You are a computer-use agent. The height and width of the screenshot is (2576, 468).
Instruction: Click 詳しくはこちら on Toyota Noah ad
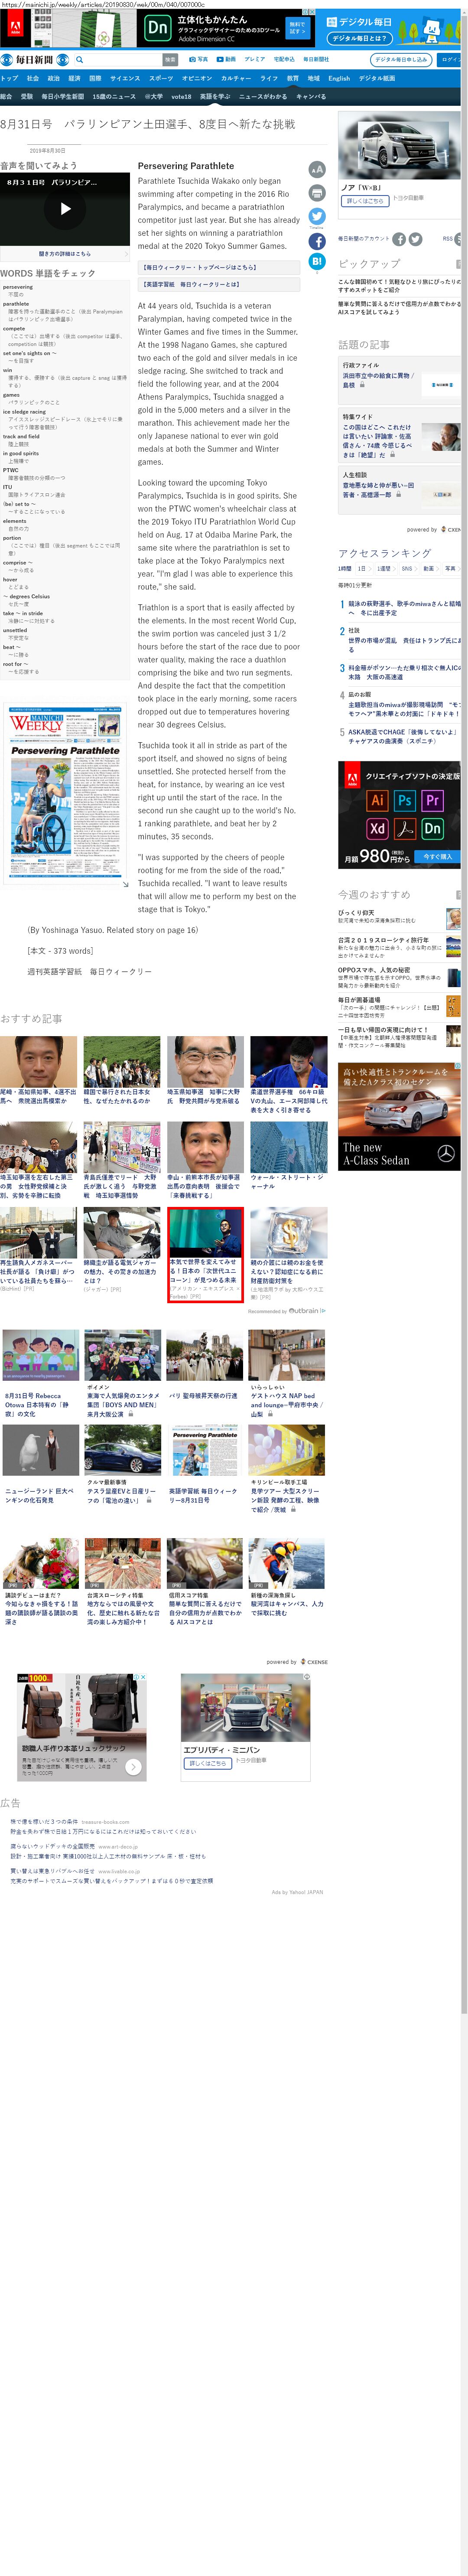pos(365,201)
